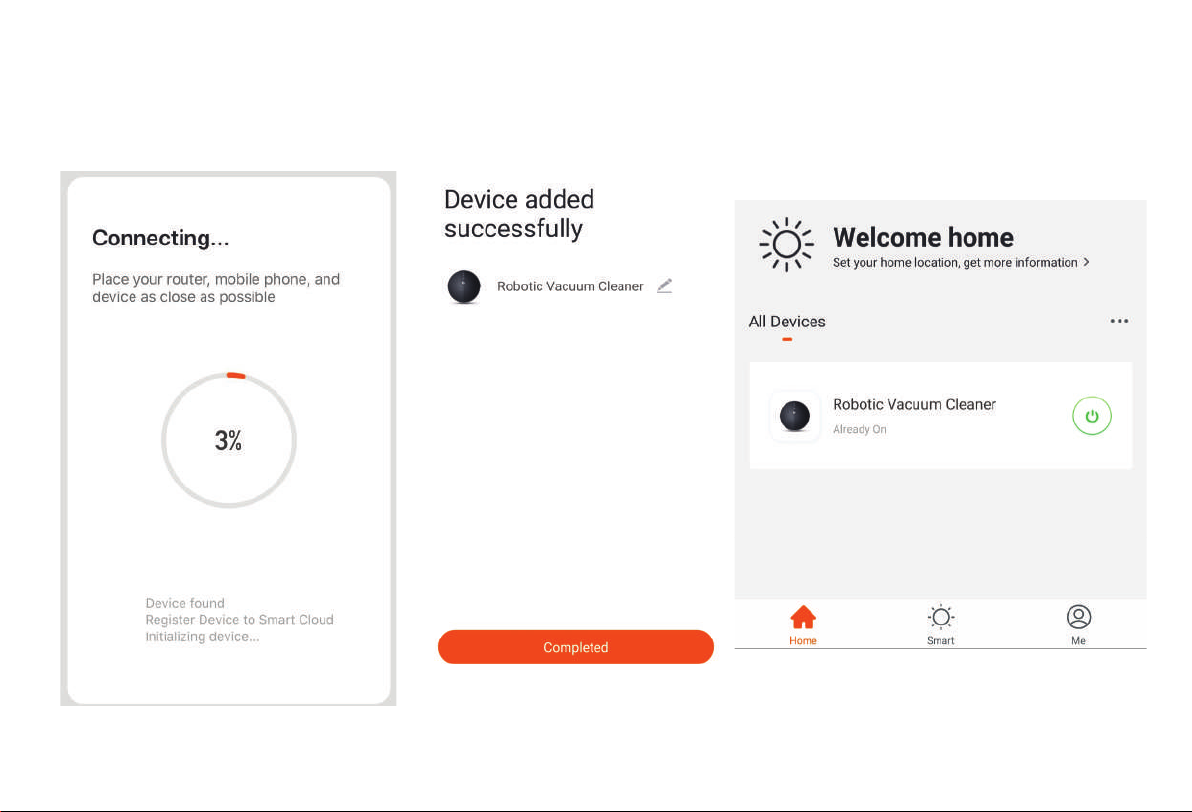Viewport: 1192px width, 812px height.
Task: Click the orange Completed button
Action: [575, 647]
